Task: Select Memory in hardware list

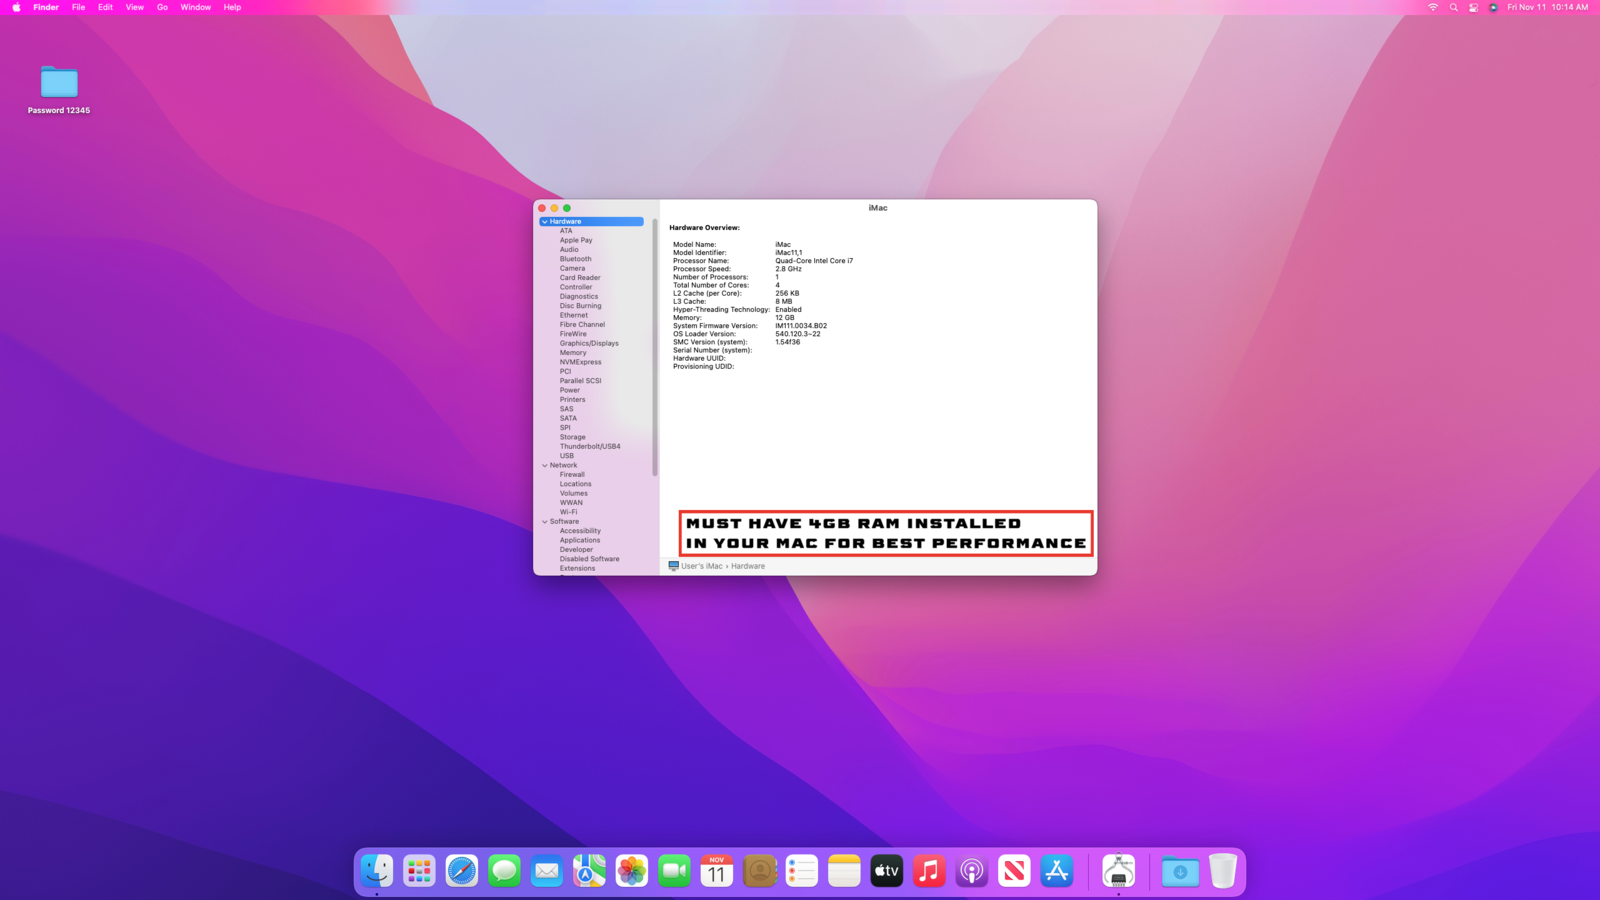Action: (x=573, y=353)
